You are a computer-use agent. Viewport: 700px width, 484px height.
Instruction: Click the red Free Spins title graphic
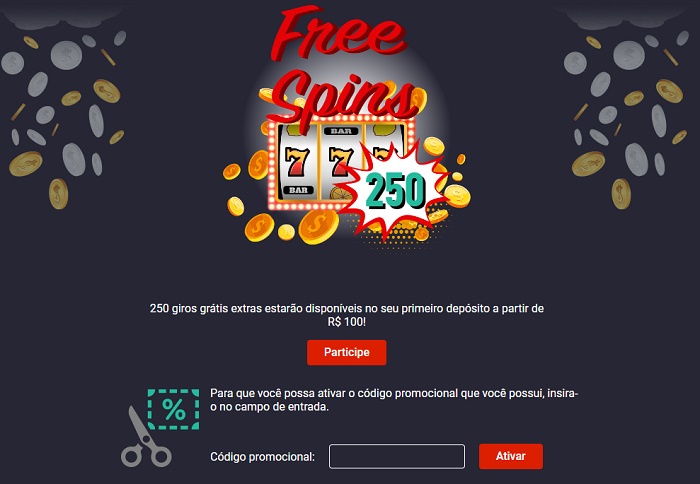(342, 67)
